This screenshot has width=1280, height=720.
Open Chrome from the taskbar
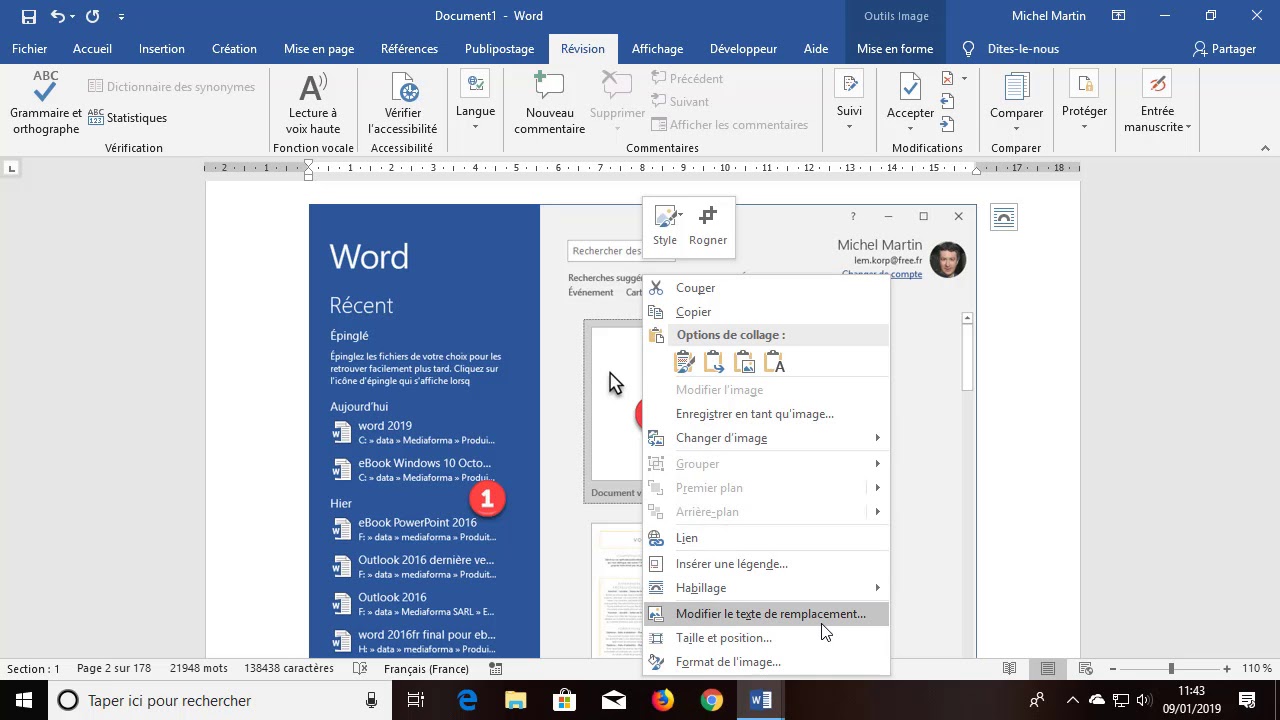pyautogui.click(x=711, y=701)
